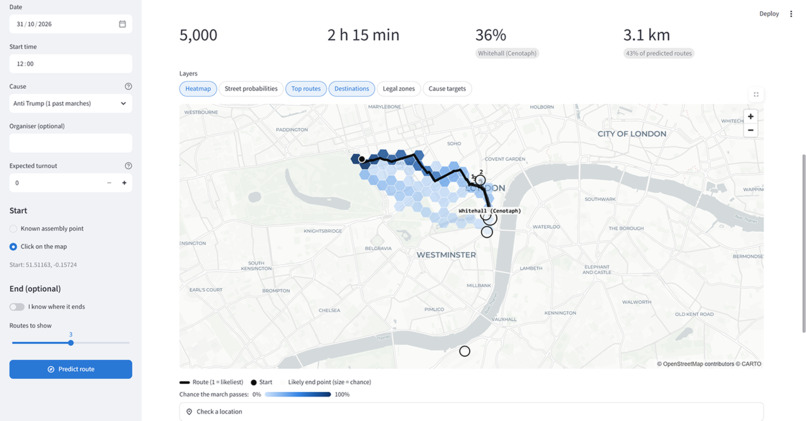806x421 pixels.
Task: Zoom out on the map
Action: tap(750, 130)
